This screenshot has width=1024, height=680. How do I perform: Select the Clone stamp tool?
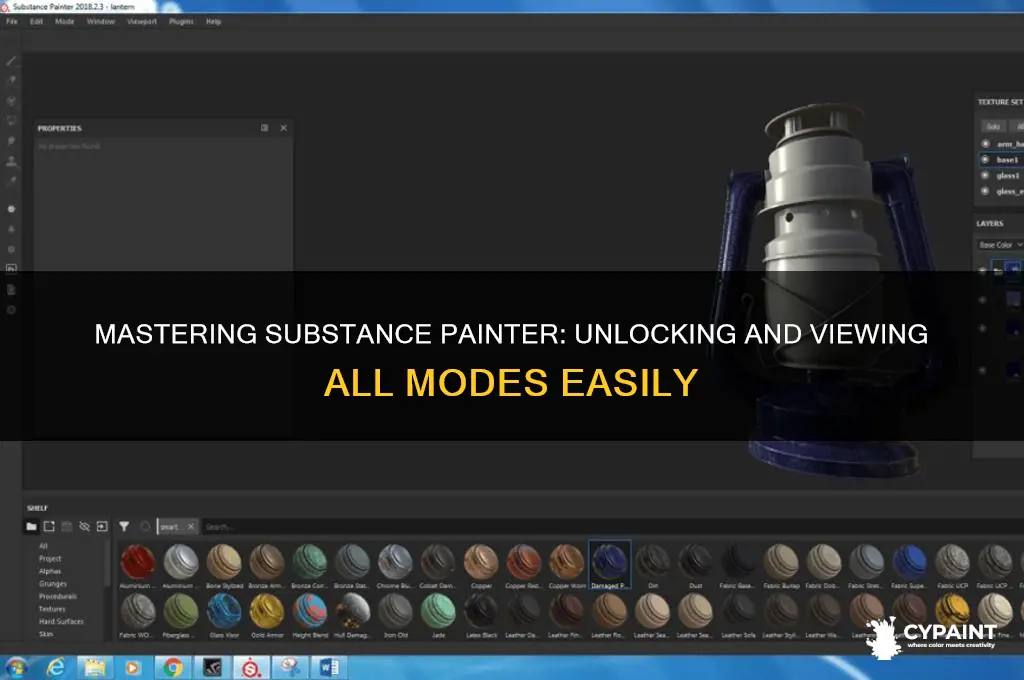click(11, 161)
